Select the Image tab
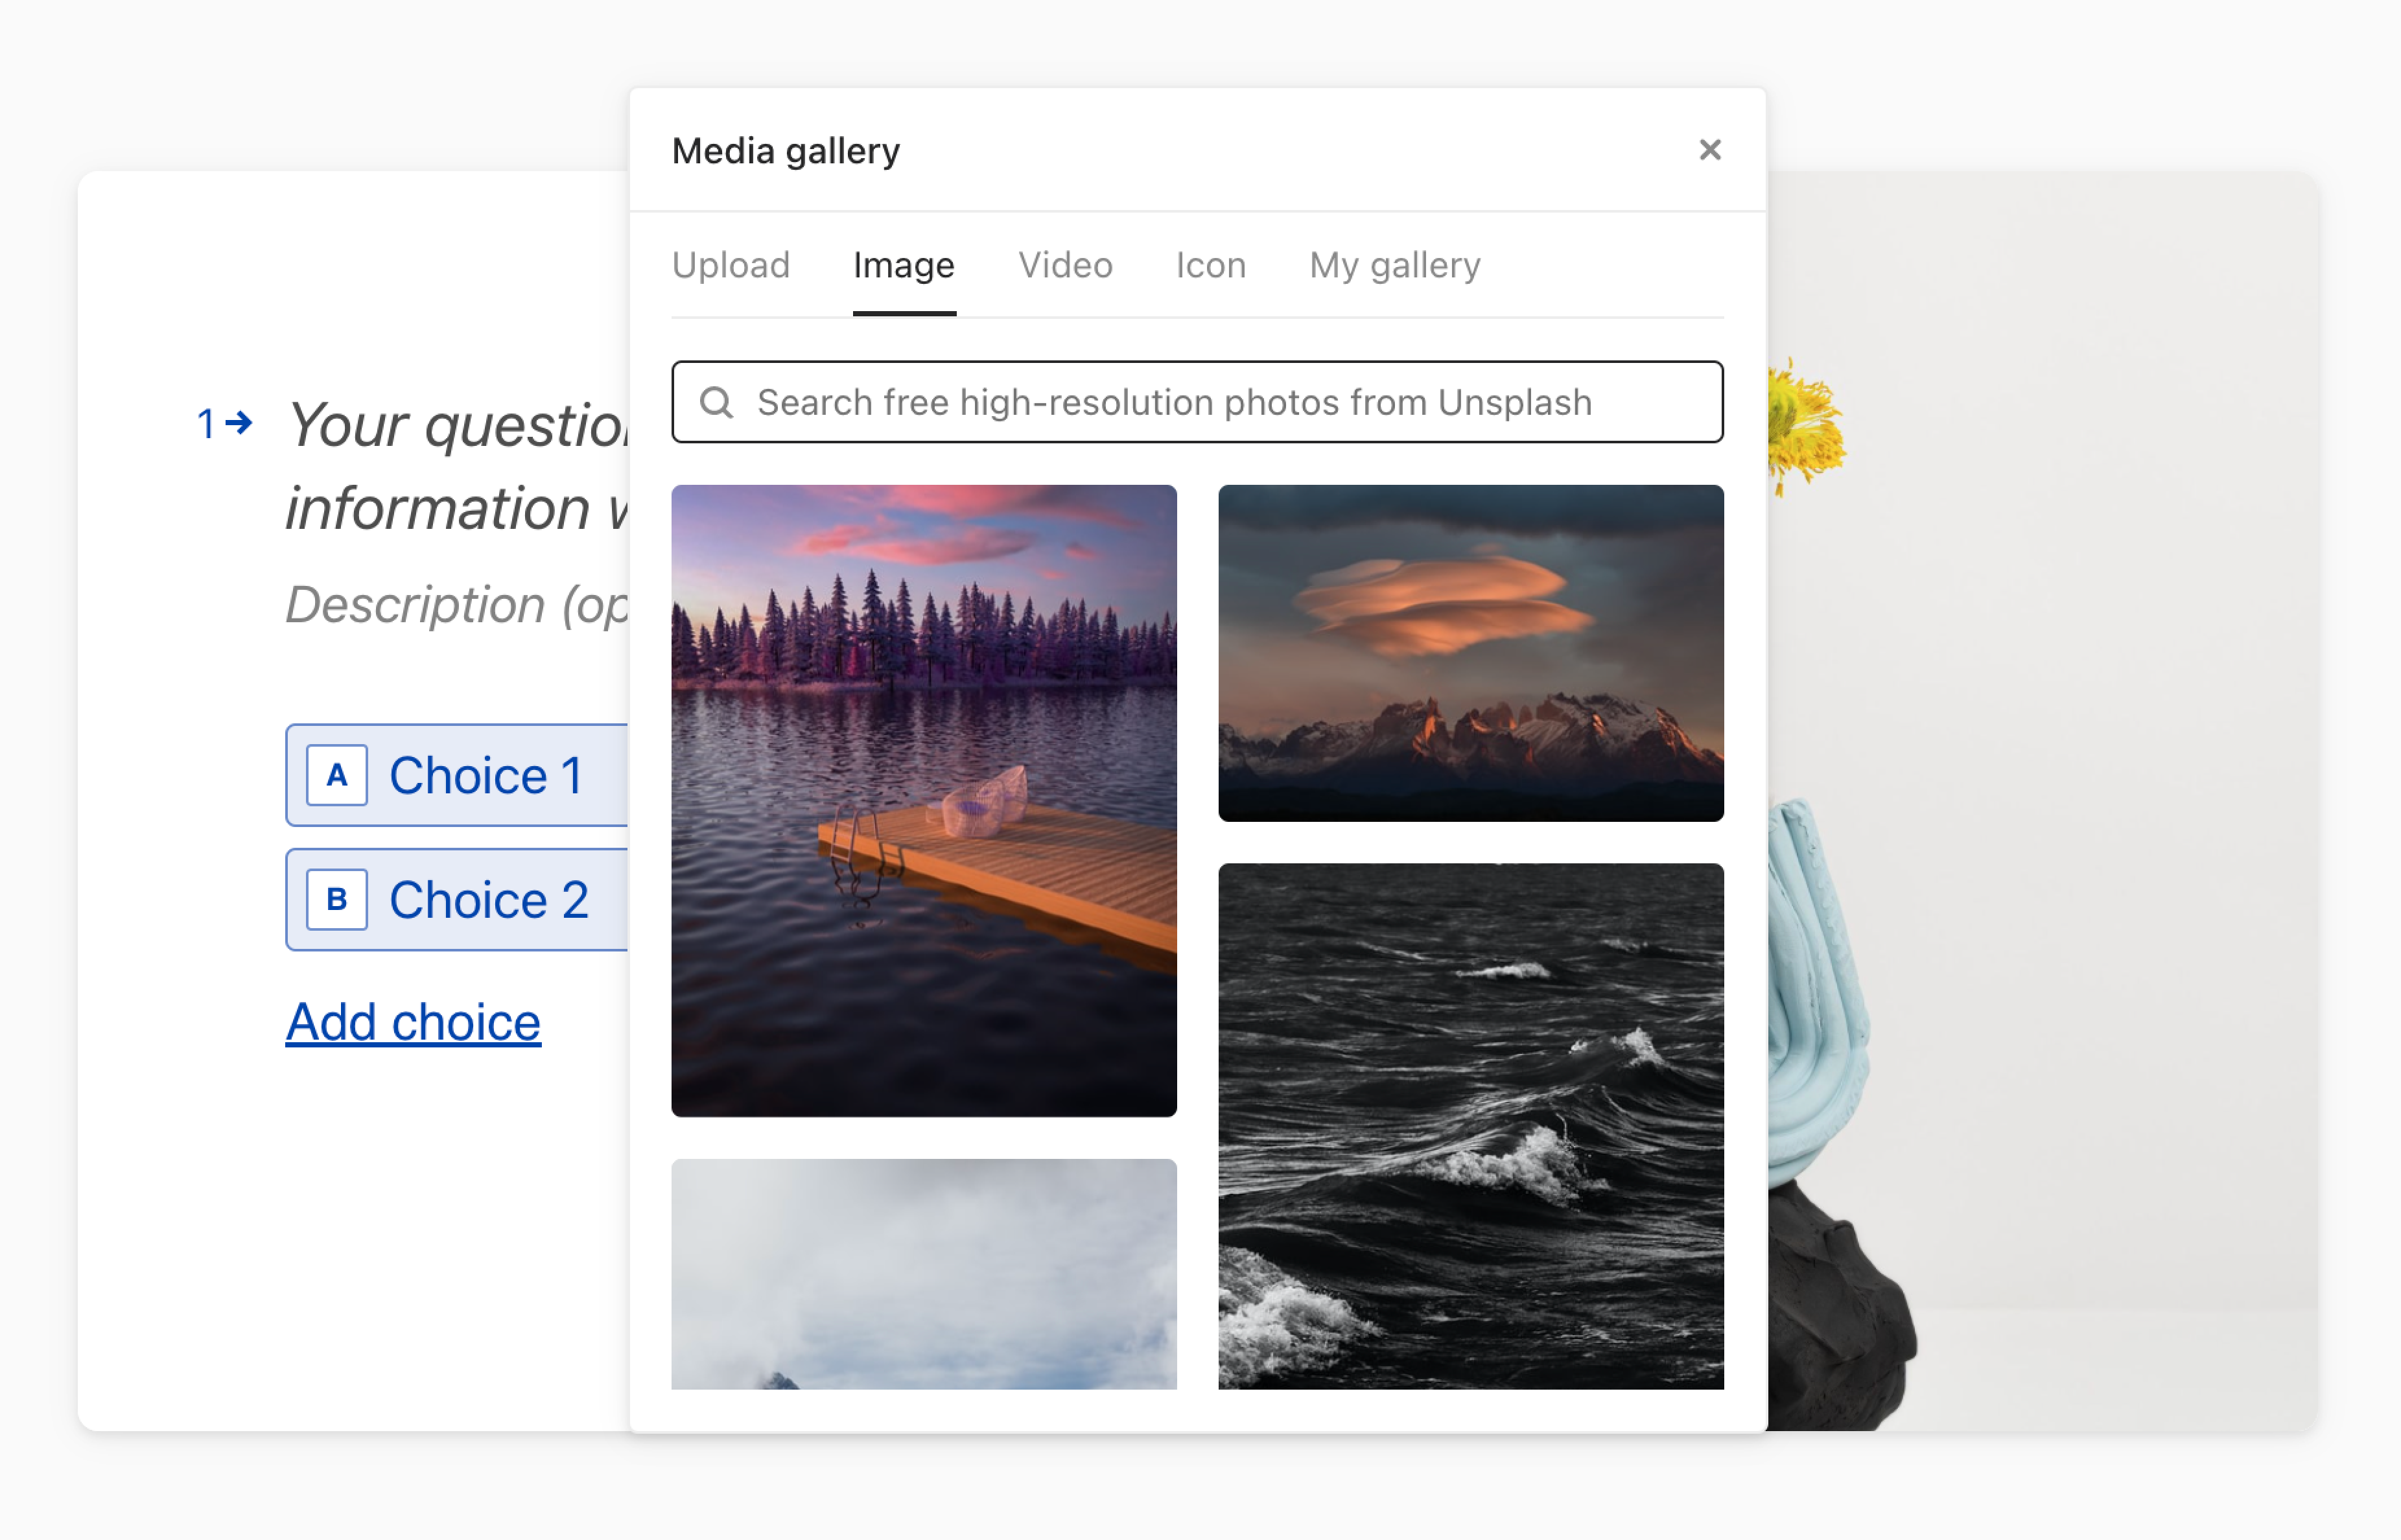The width and height of the screenshot is (2401, 1540). 903,265
